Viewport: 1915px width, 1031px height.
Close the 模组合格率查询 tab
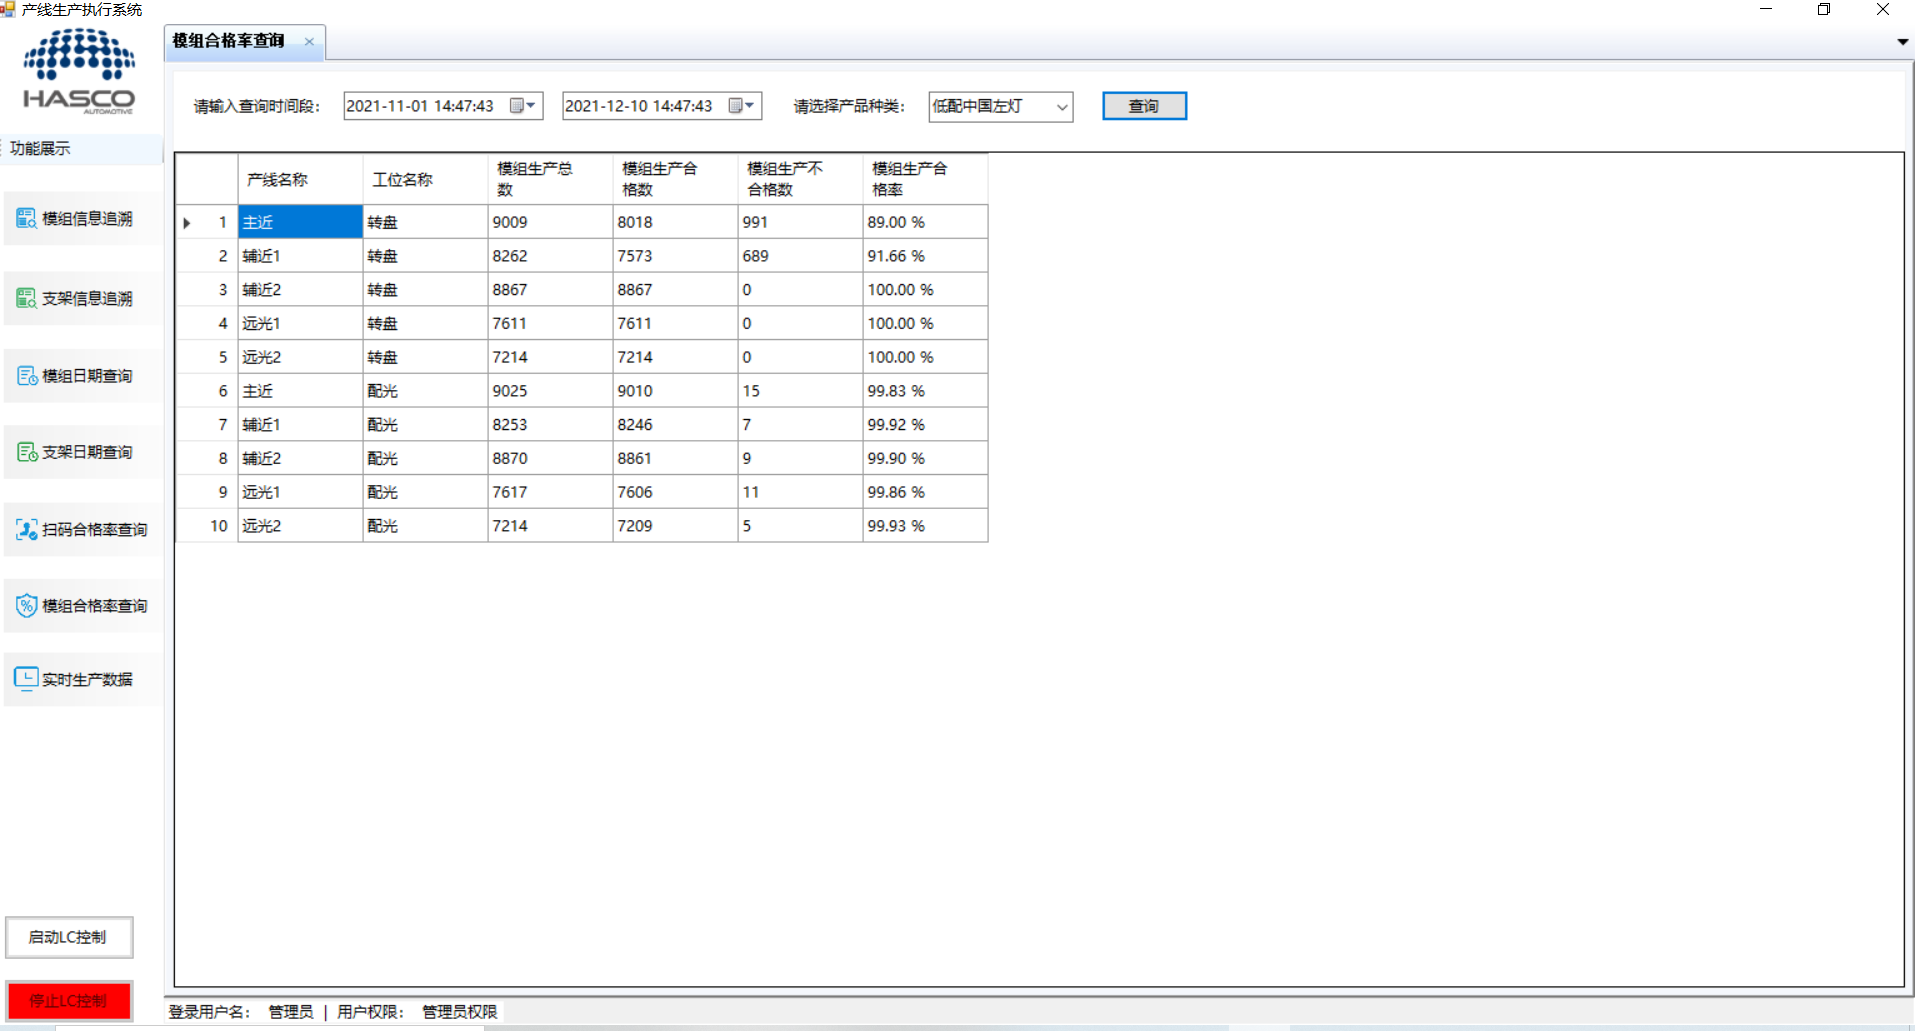tap(309, 42)
